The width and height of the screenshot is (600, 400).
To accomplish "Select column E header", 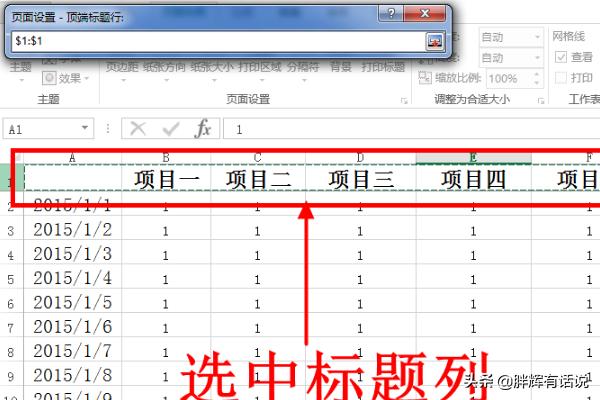I will [x=474, y=158].
